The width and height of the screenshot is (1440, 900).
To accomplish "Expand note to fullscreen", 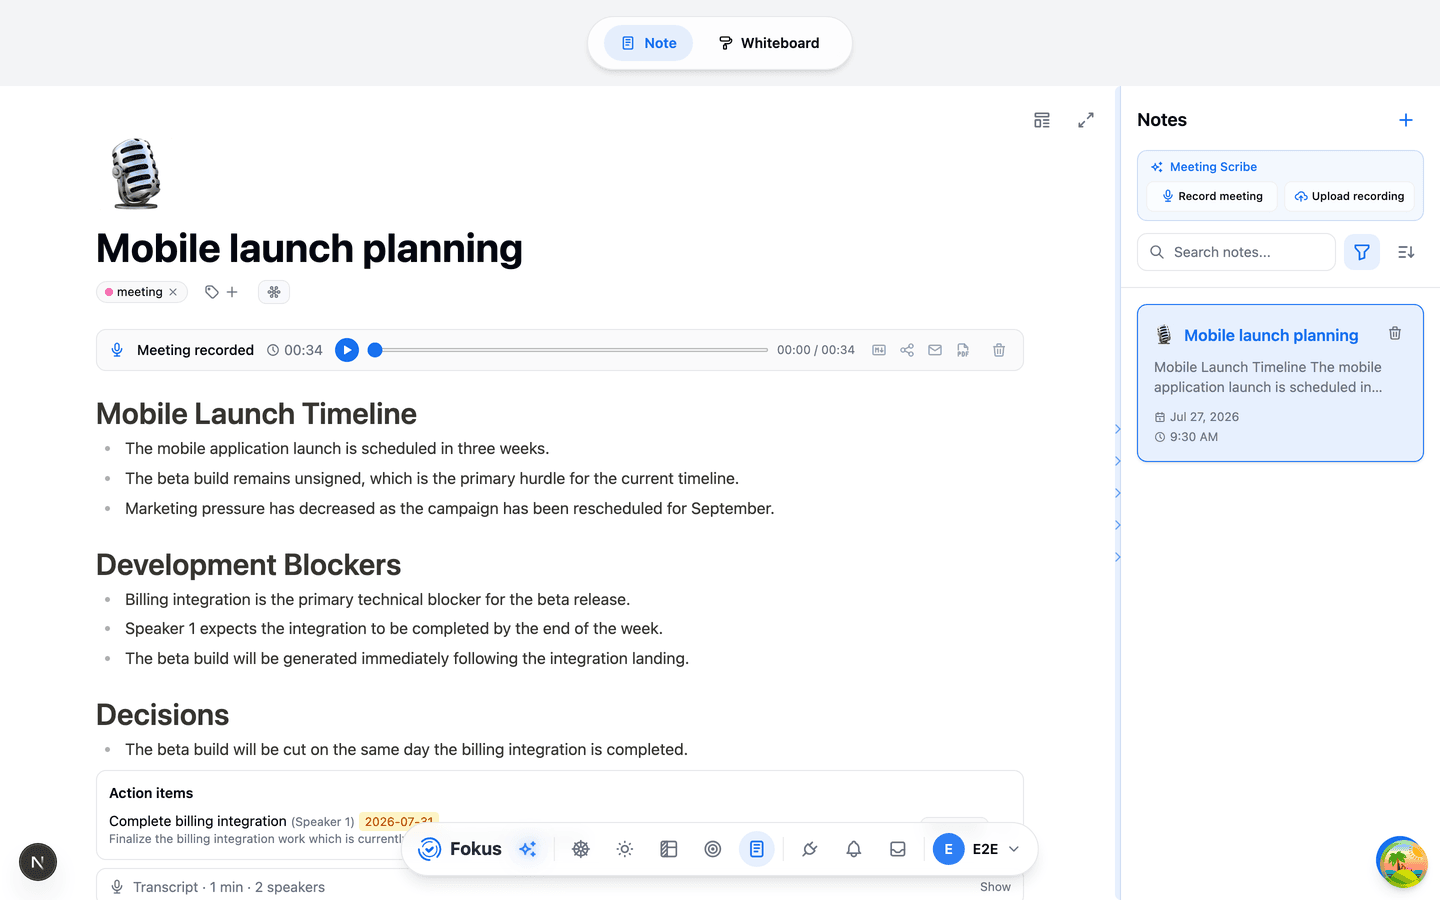I will [1086, 120].
